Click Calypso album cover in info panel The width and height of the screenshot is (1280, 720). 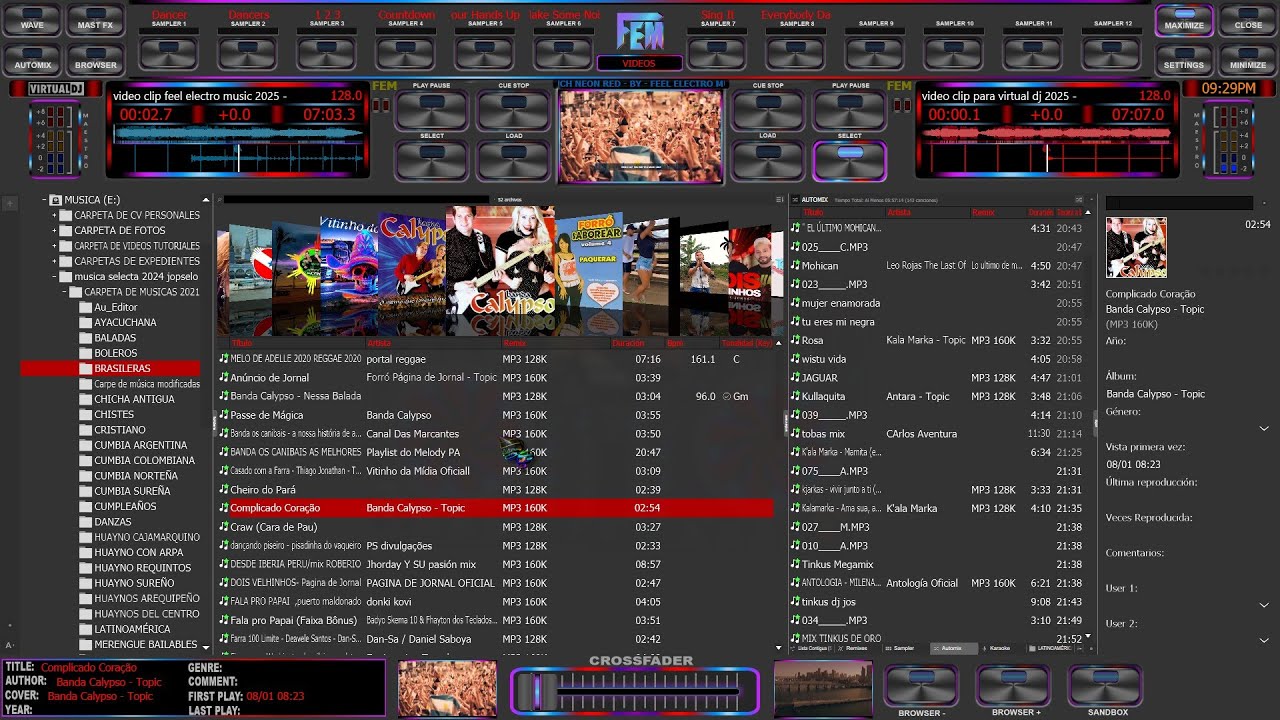1136,247
